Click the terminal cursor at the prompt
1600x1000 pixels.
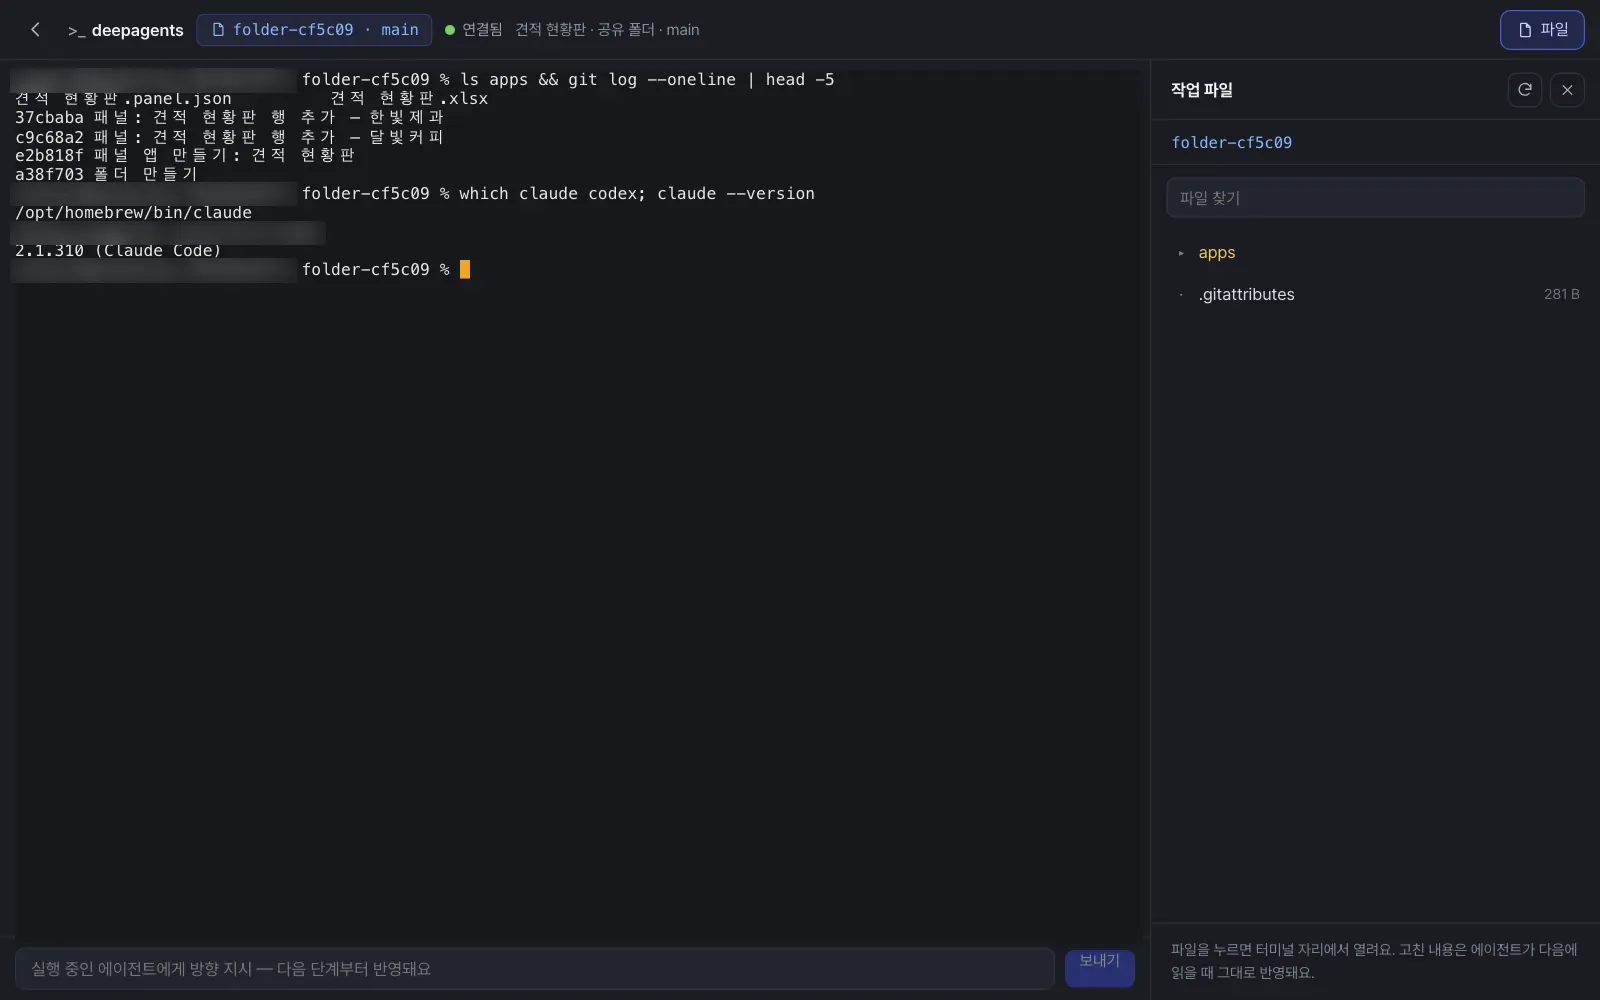tap(465, 270)
